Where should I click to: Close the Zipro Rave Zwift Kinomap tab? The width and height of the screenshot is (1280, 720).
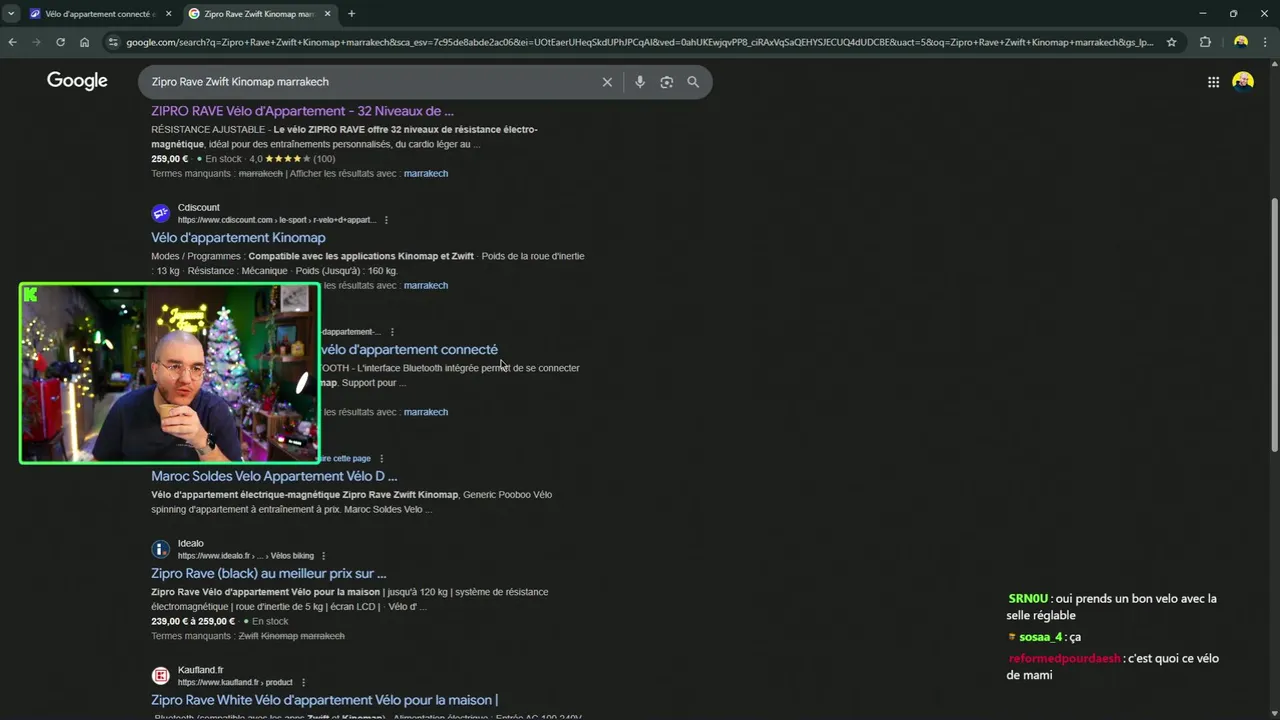pyautogui.click(x=328, y=14)
